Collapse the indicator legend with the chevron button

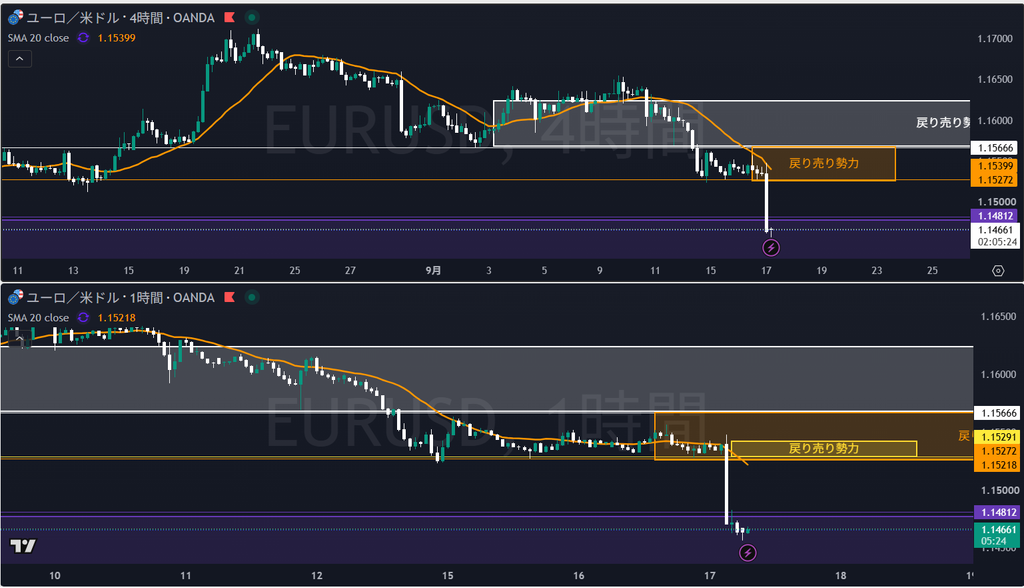pos(20,59)
